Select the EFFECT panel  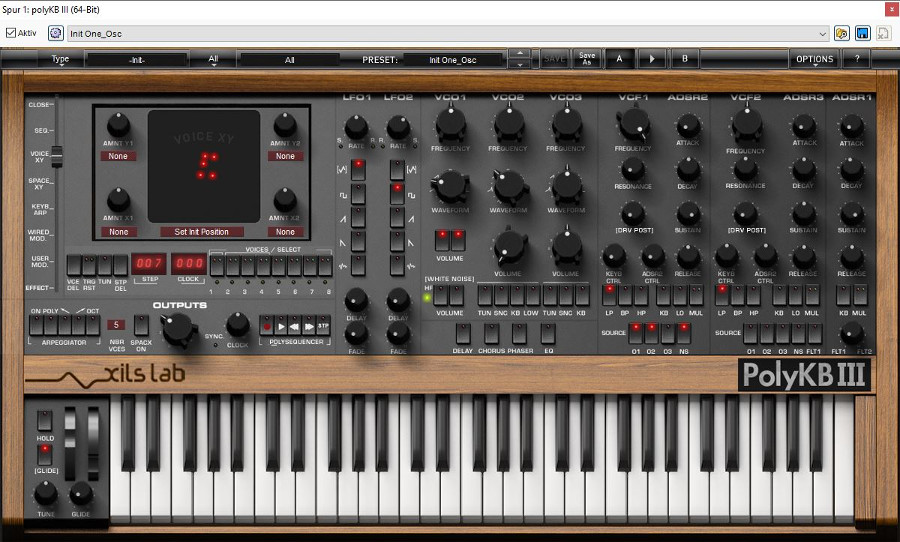pos(38,288)
